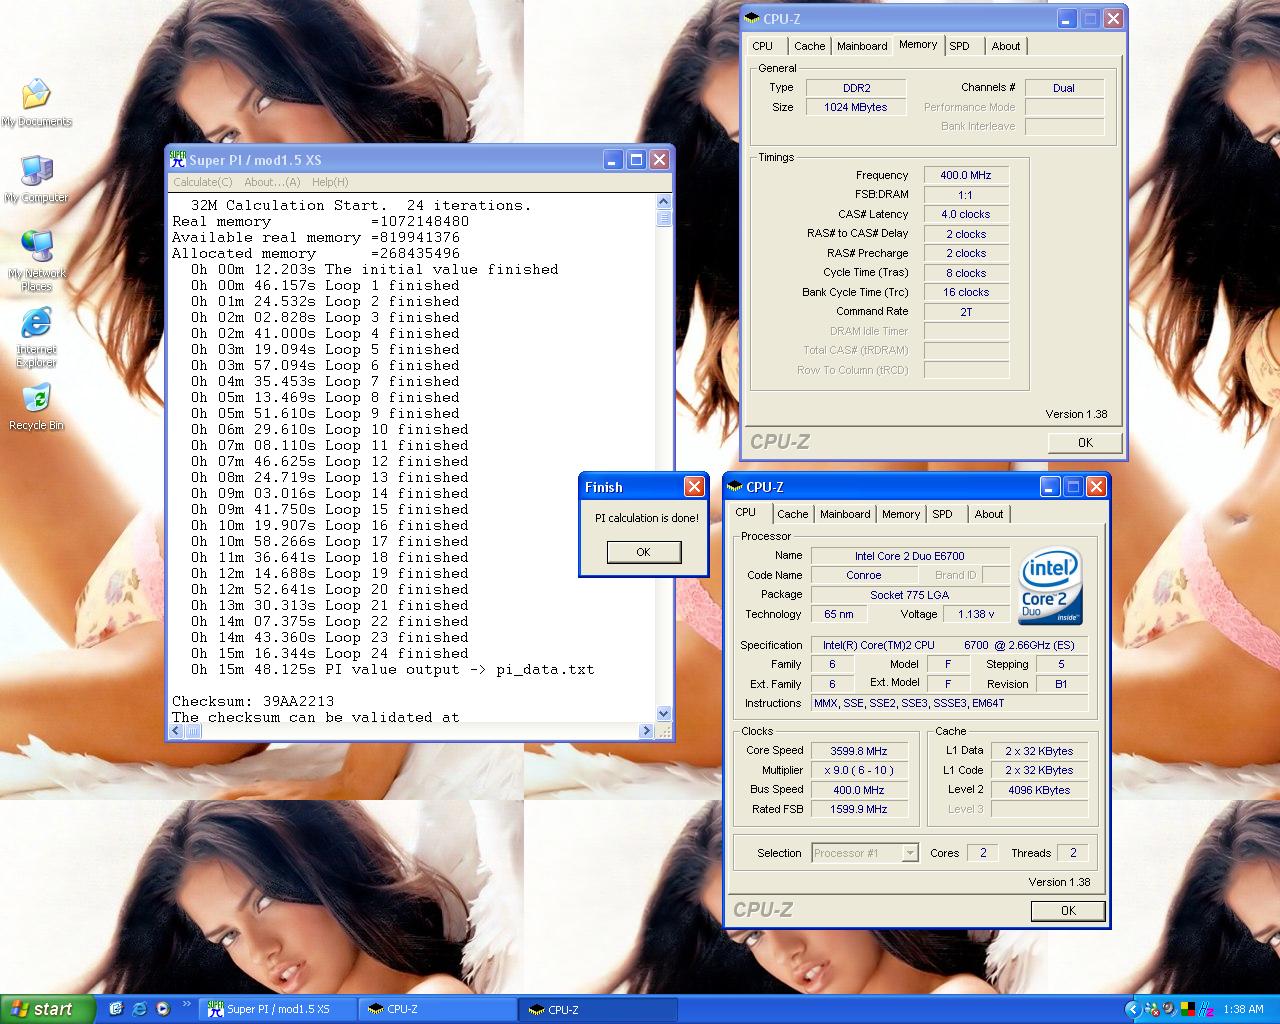Select My Network Places desktop icon
Viewport: 1280px width, 1024px height.
36,260
